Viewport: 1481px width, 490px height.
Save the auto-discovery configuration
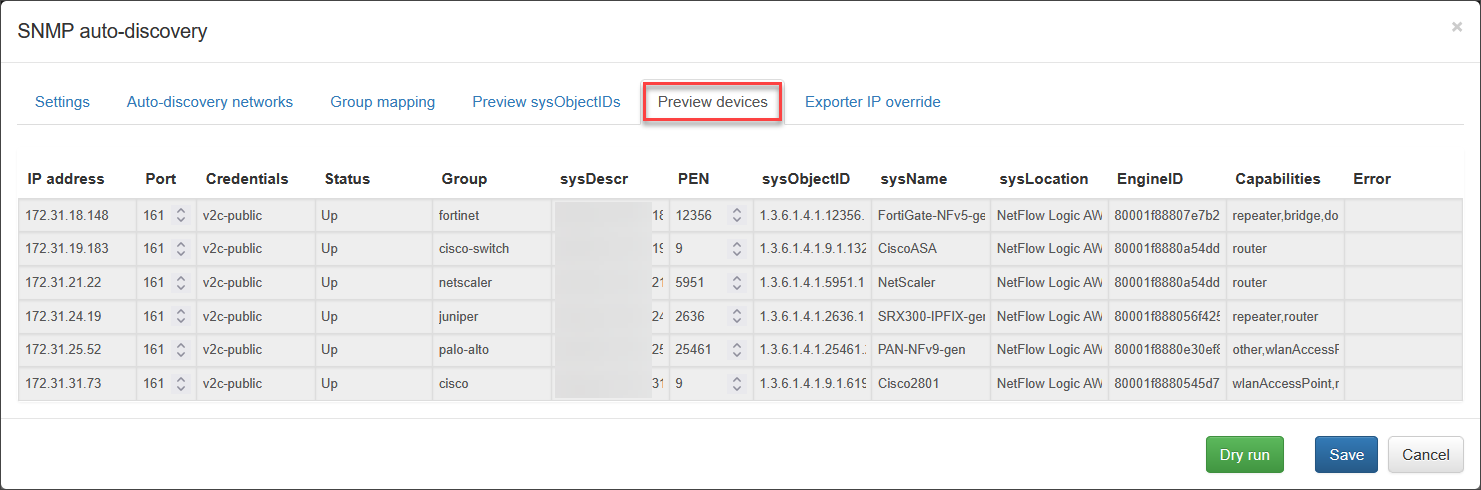tap(1346, 455)
